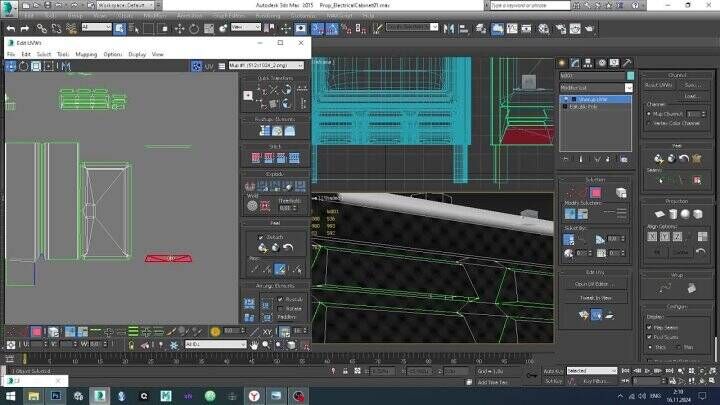Click the Render Production teapot icon

(589, 28)
